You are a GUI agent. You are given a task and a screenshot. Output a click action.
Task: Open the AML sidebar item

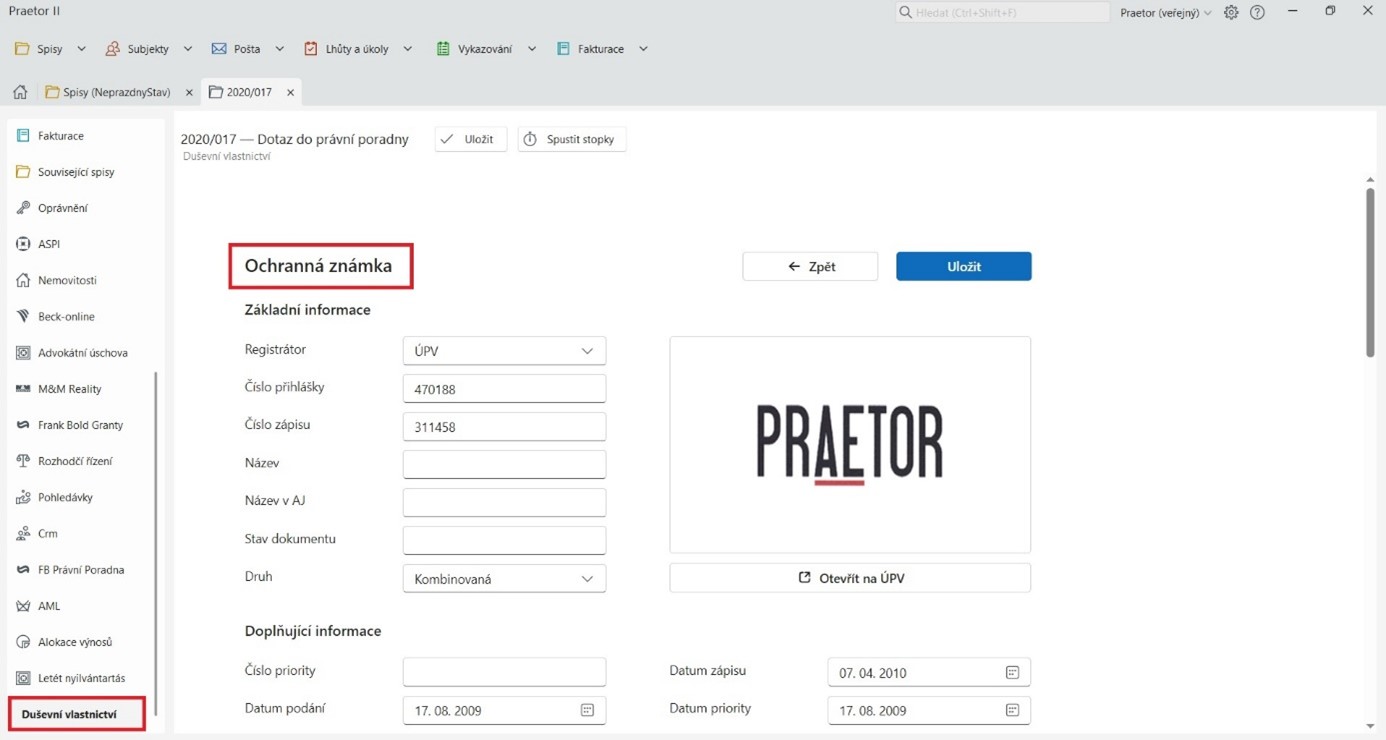coord(48,606)
